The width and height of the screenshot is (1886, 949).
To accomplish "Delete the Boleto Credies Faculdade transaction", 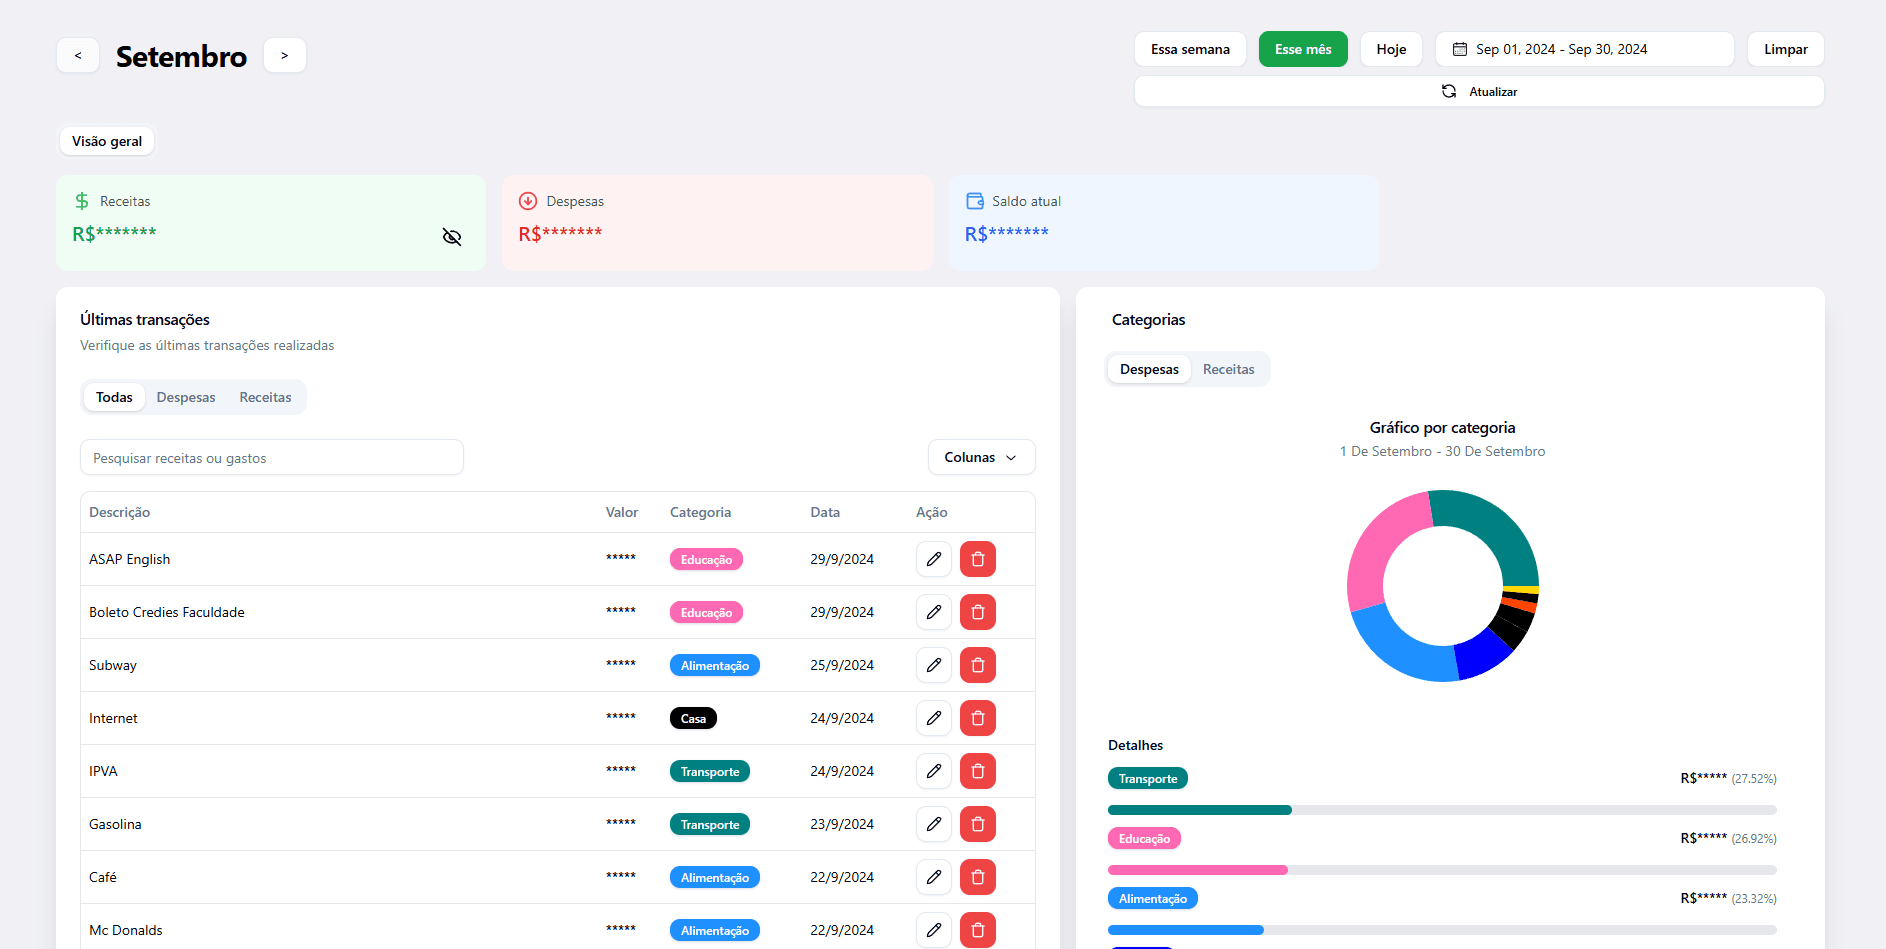I will tap(978, 612).
